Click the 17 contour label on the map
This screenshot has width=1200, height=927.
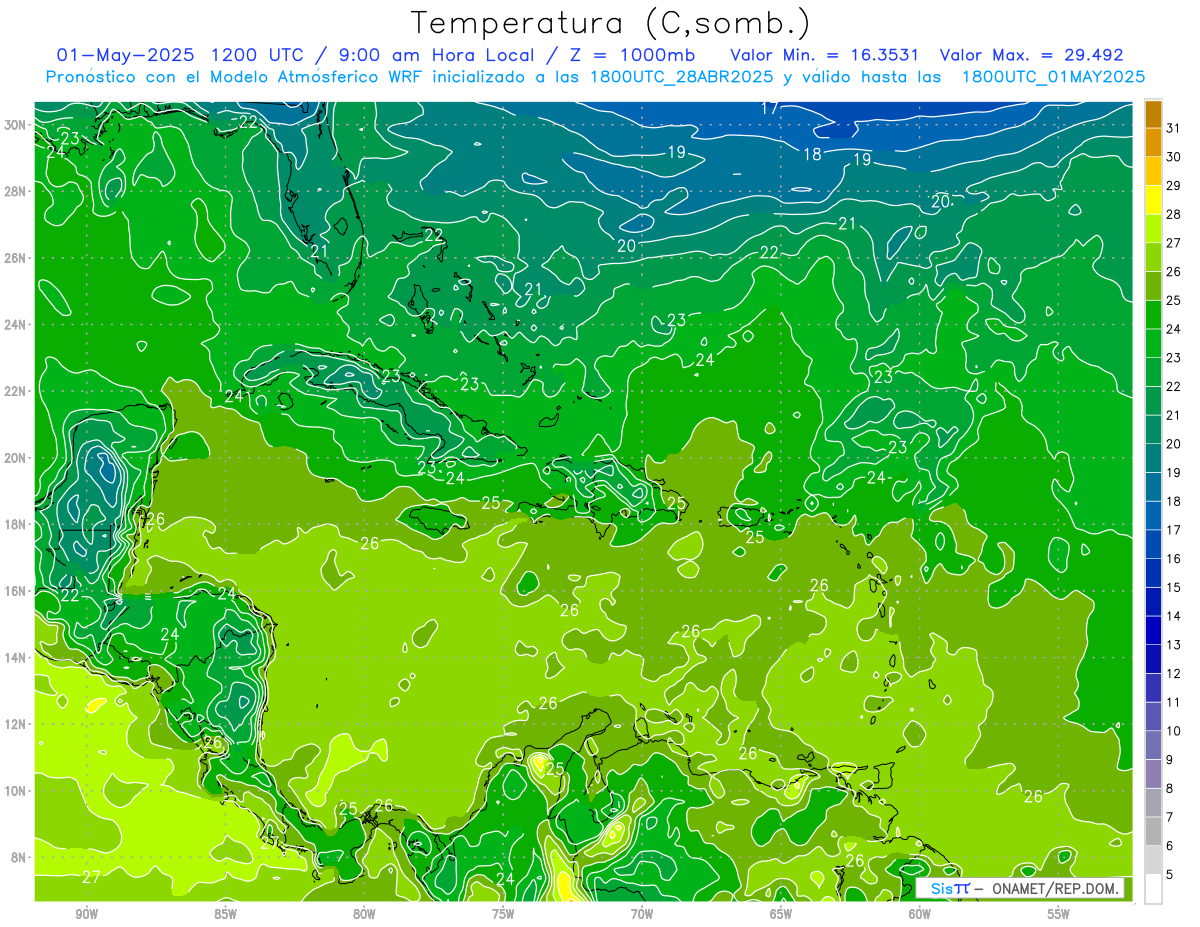[769, 108]
